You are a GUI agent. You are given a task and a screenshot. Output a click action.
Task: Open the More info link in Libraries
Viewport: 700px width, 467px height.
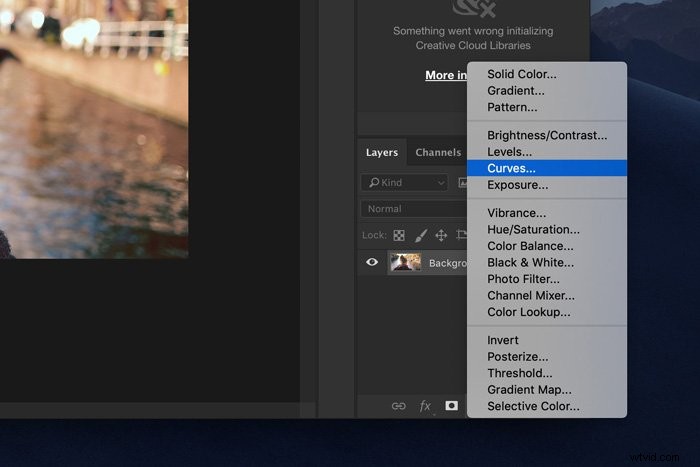tap(446, 75)
